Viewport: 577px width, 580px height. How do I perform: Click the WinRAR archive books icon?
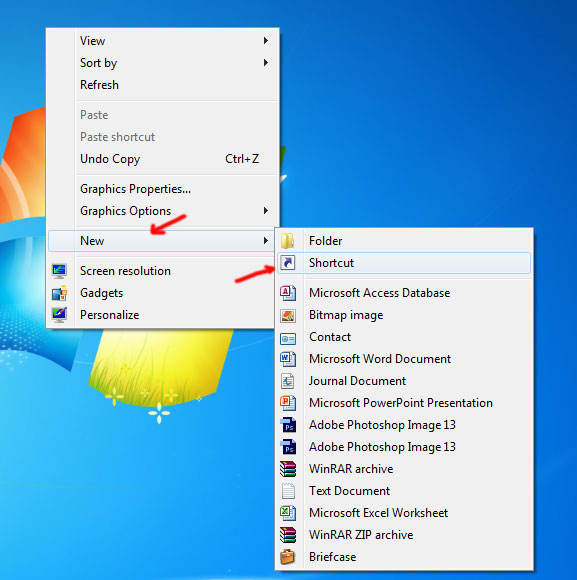click(x=288, y=469)
